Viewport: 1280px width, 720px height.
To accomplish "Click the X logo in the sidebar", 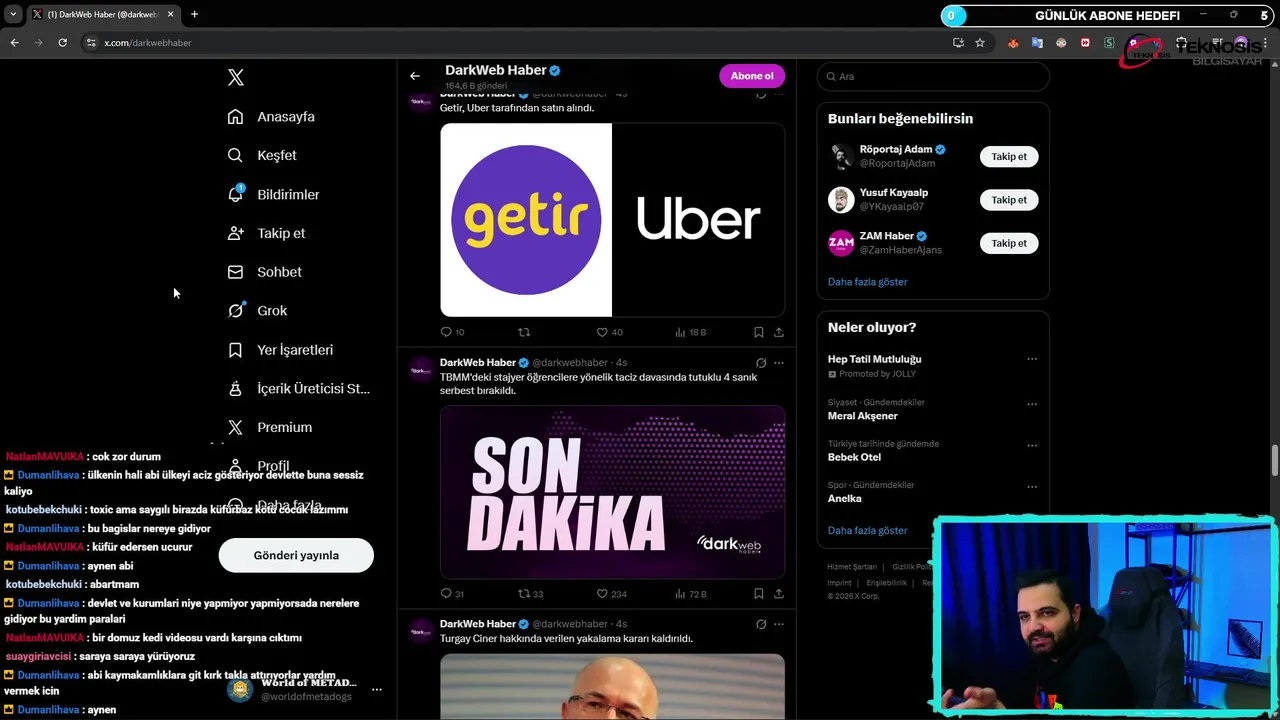I will point(235,78).
